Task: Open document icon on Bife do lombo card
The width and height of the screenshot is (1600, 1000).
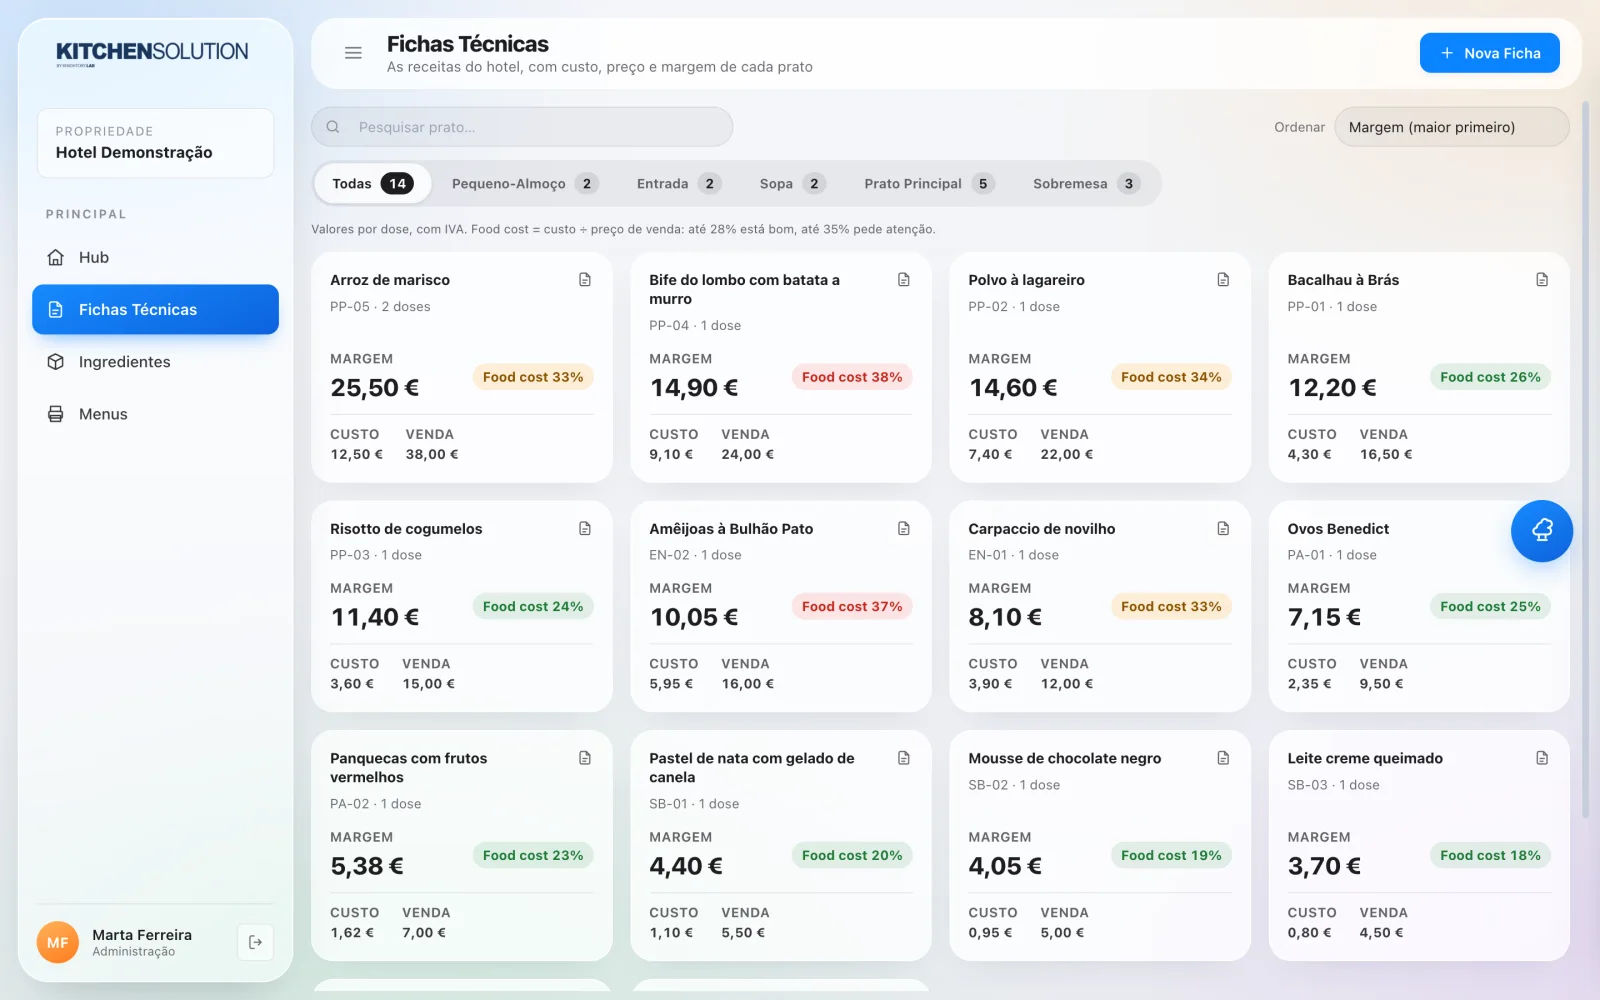Action: pyautogui.click(x=904, y=280)
